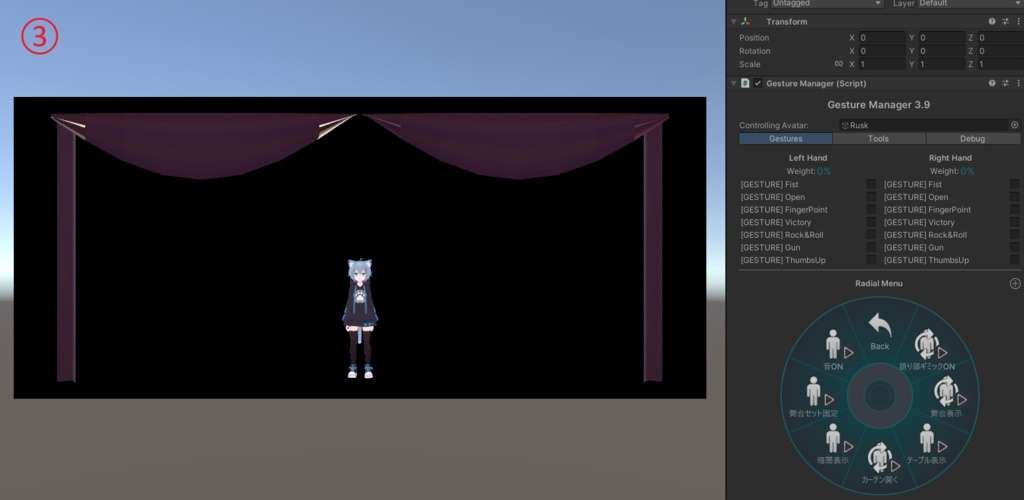Switch to the Debug tab
1024x500 pixels.
[x=972, y=138]
